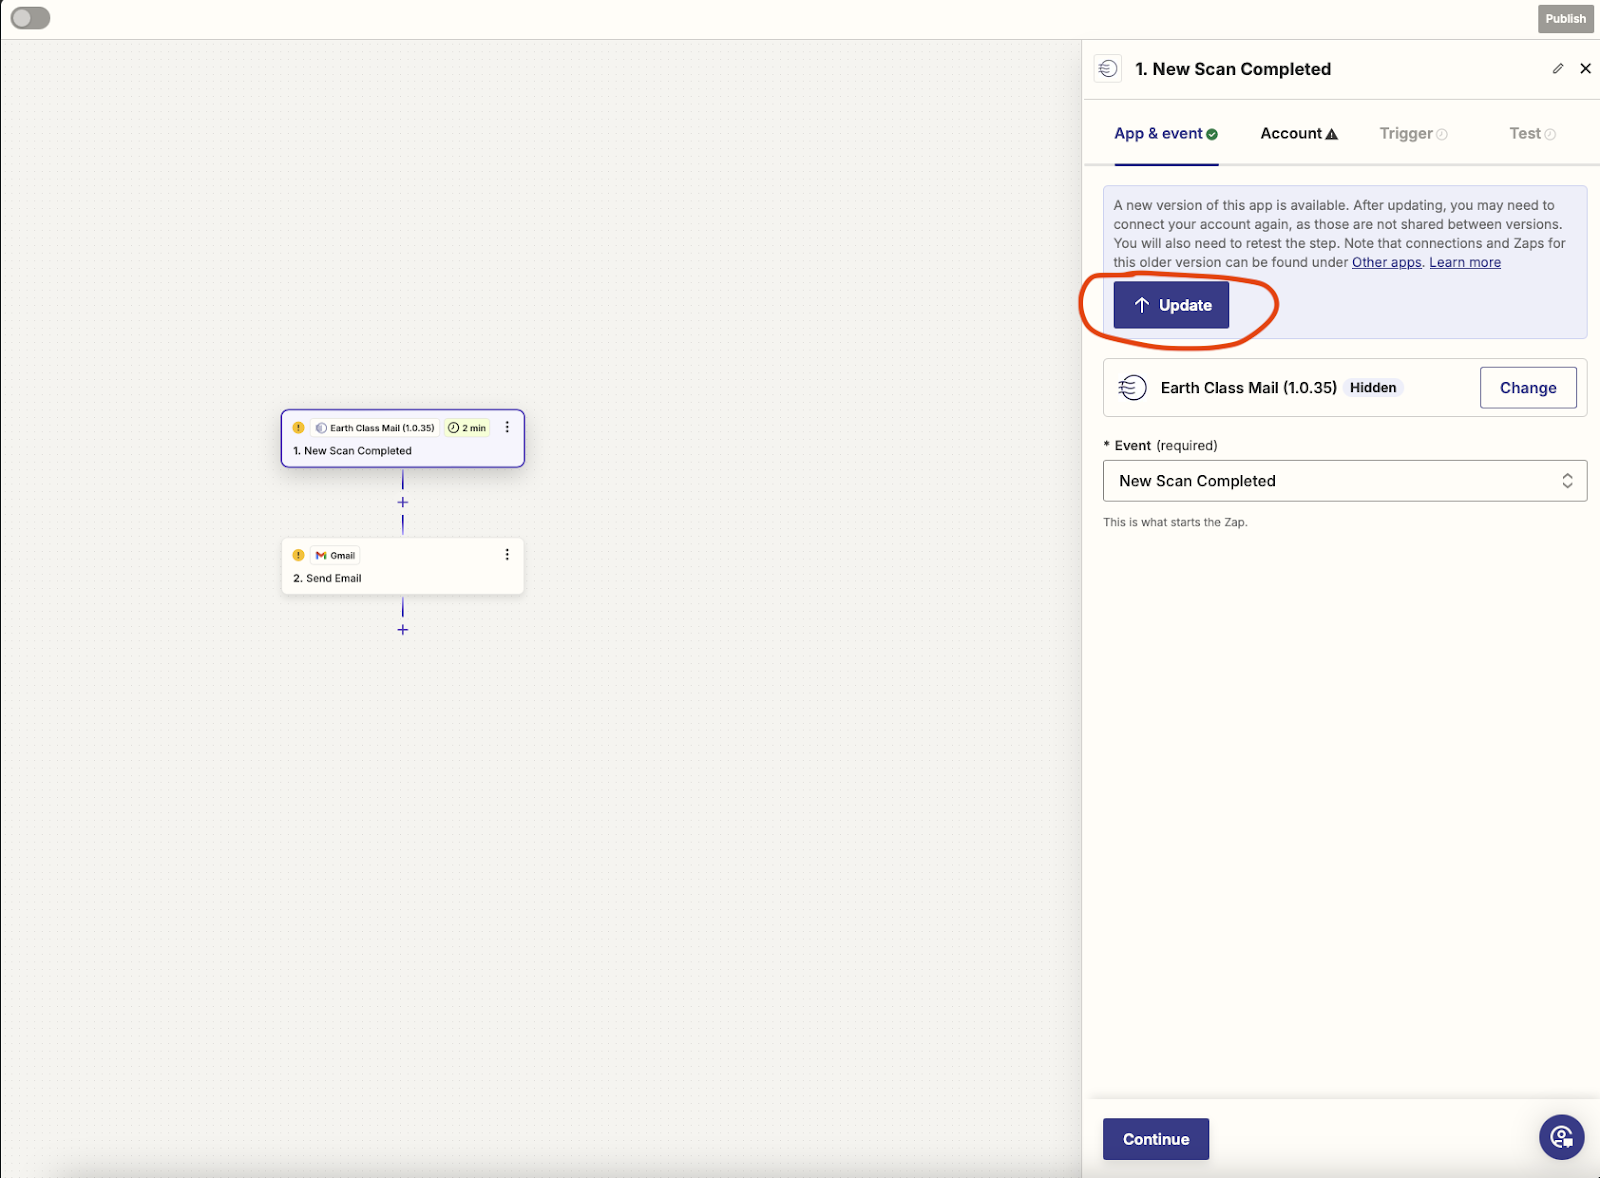Click warning icon on Gmail step

pos(298,555)
